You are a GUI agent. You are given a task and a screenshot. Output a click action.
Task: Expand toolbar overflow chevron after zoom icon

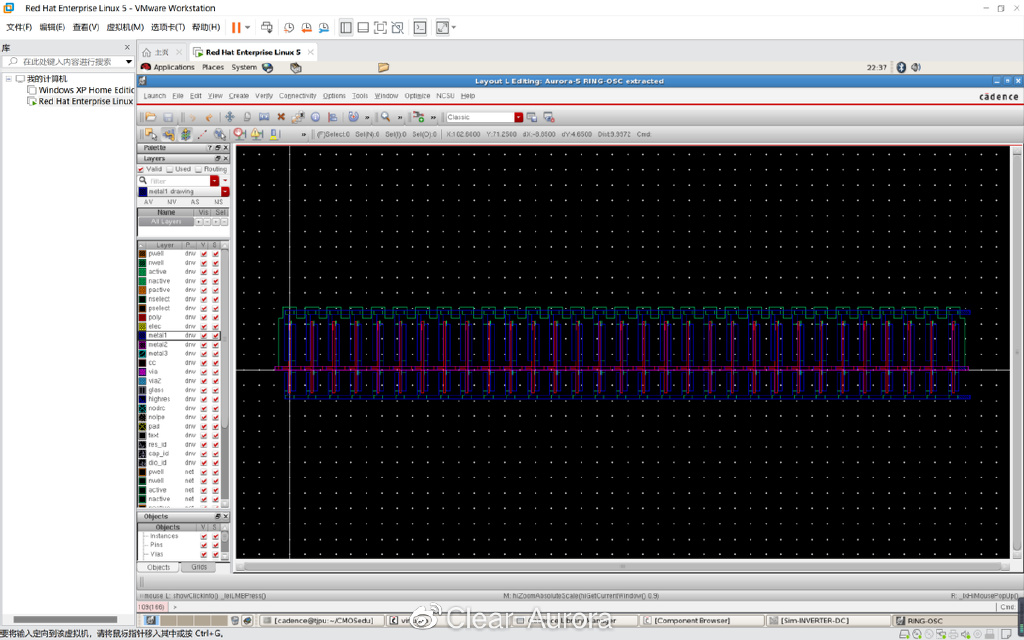point(400,118)
